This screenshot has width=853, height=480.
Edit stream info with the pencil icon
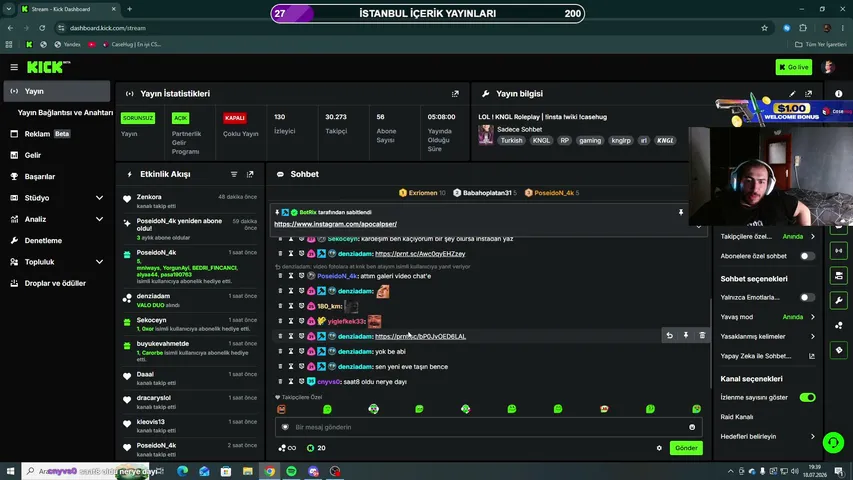pos(792,94)
